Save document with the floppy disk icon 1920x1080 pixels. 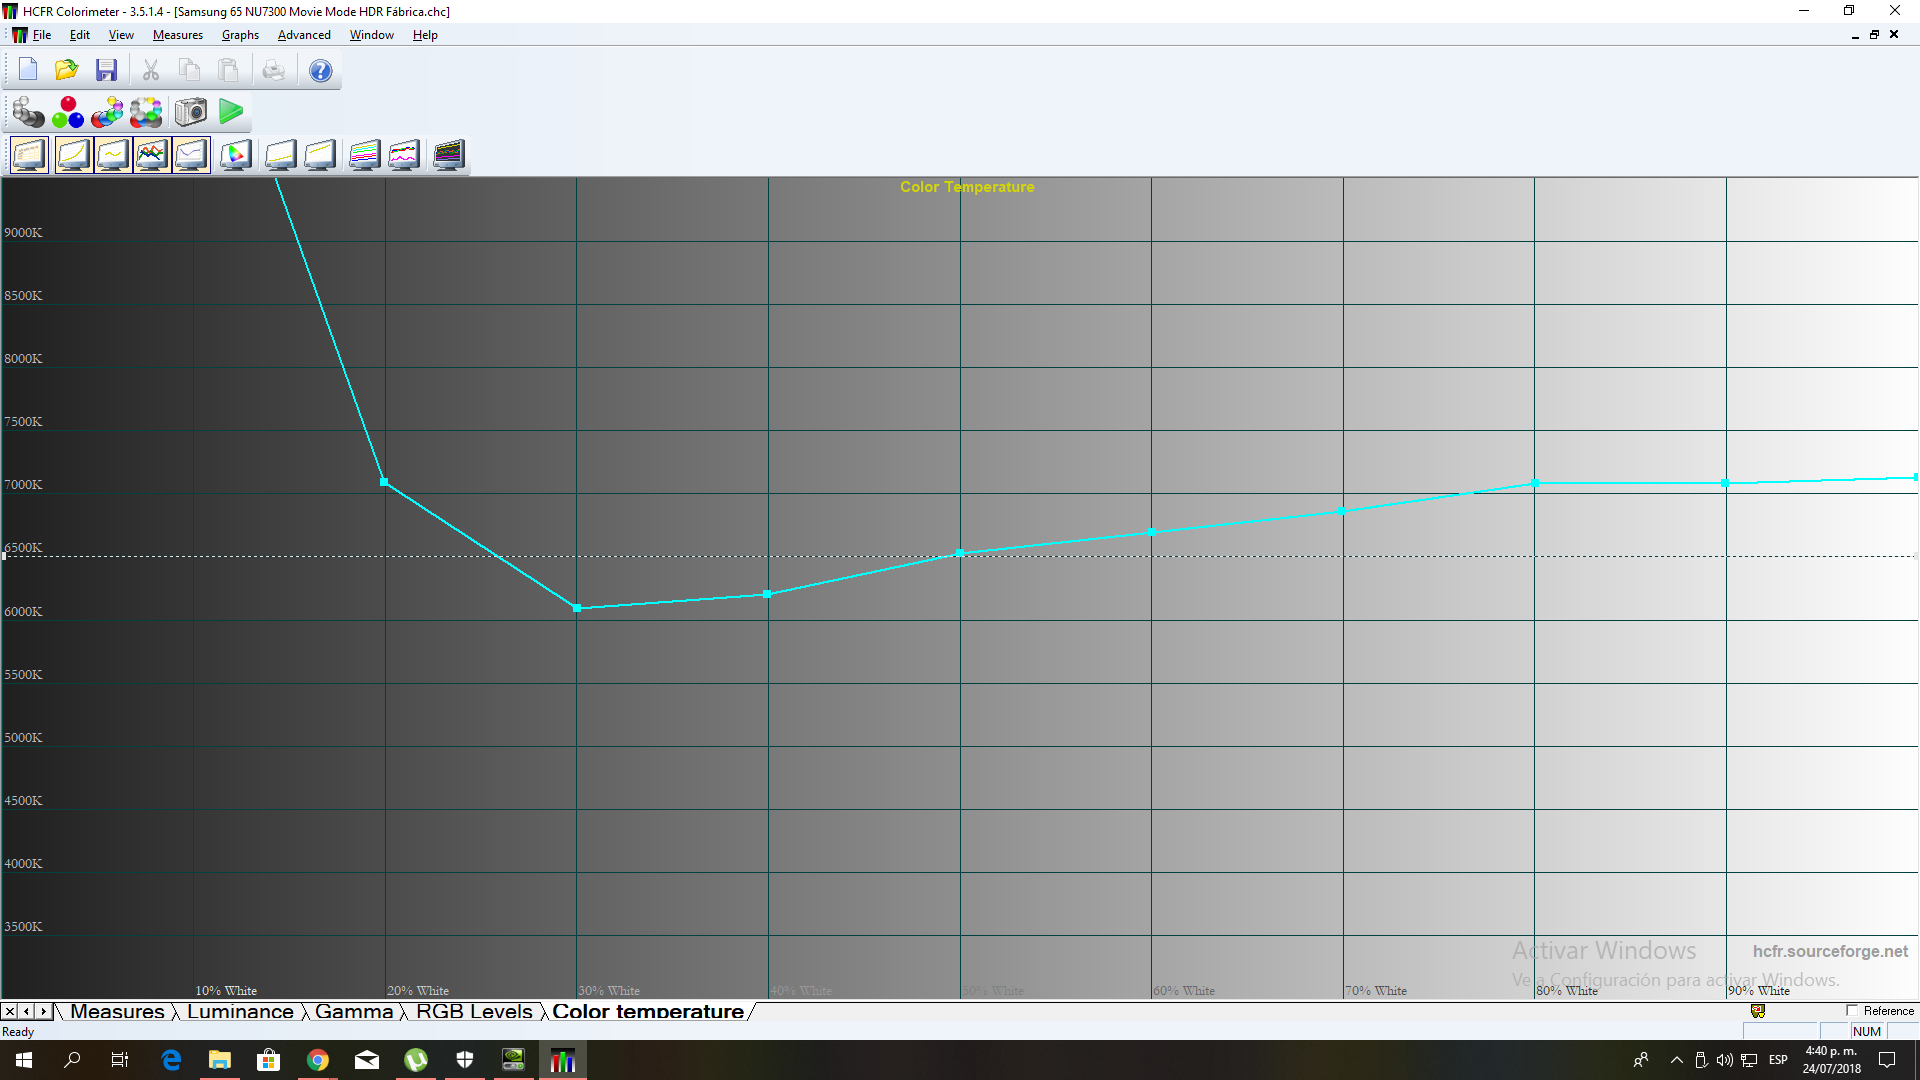point(106,70)
